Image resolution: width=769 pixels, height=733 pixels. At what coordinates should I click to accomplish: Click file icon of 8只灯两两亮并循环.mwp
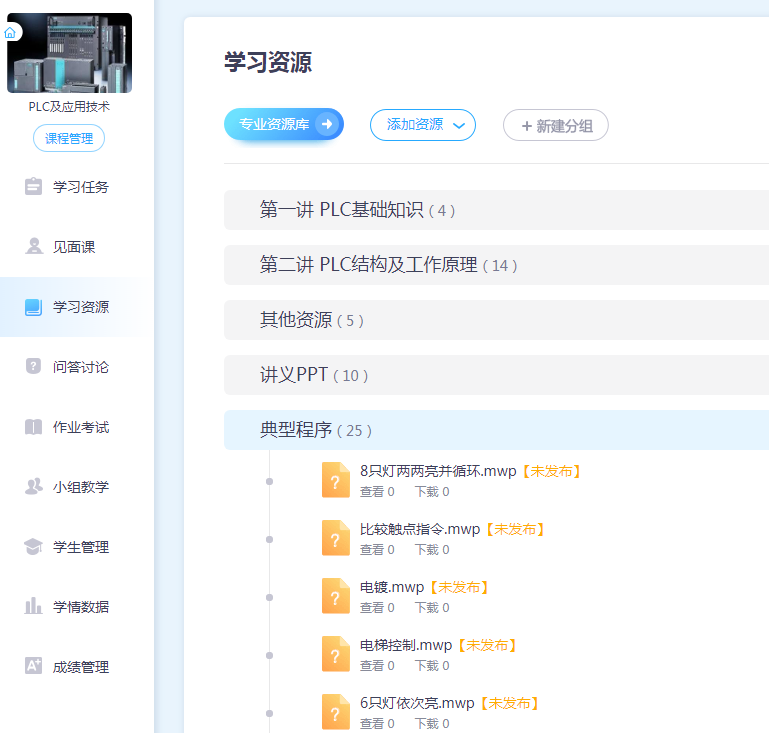click(335, 480)
